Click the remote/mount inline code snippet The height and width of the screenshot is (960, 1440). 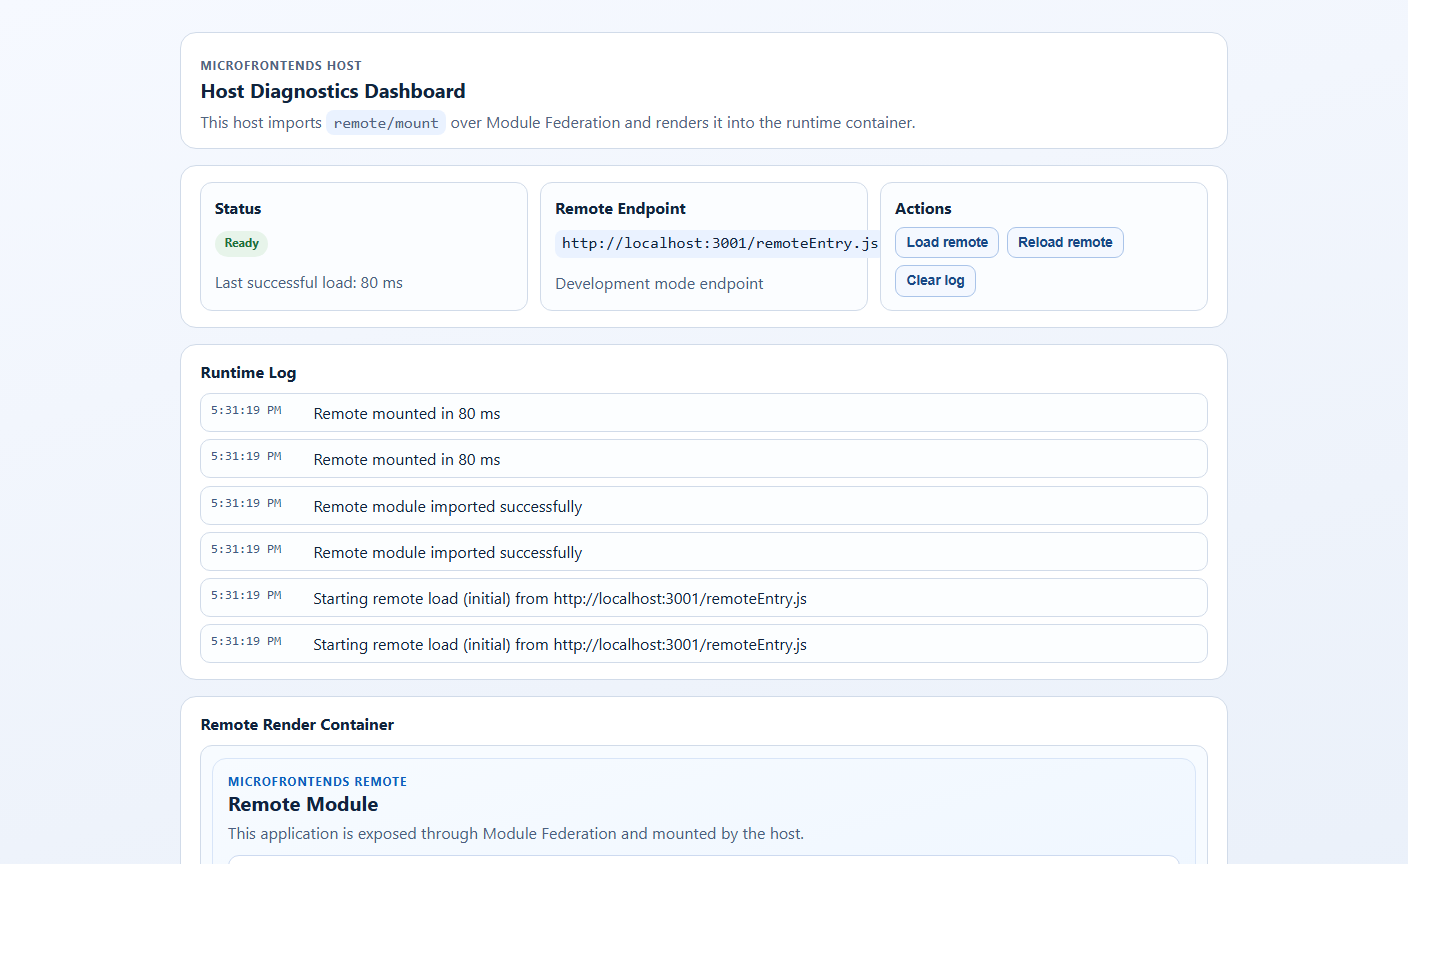(386, 122)
